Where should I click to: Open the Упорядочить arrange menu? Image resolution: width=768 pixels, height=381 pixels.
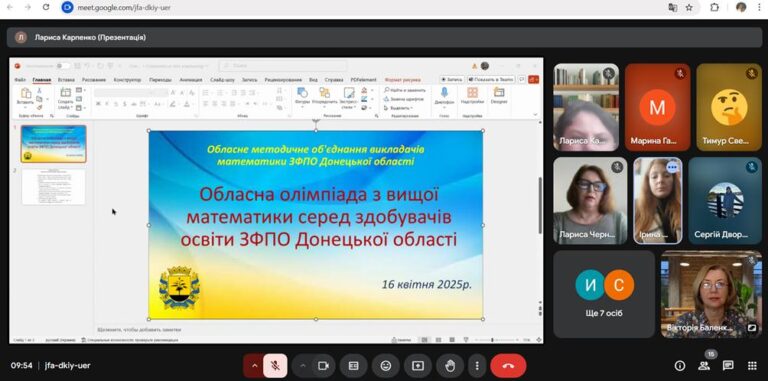pos(324,97)
